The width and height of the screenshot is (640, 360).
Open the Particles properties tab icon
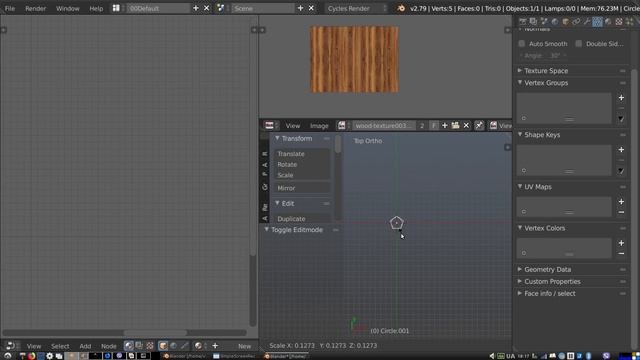tap(629, 22)
